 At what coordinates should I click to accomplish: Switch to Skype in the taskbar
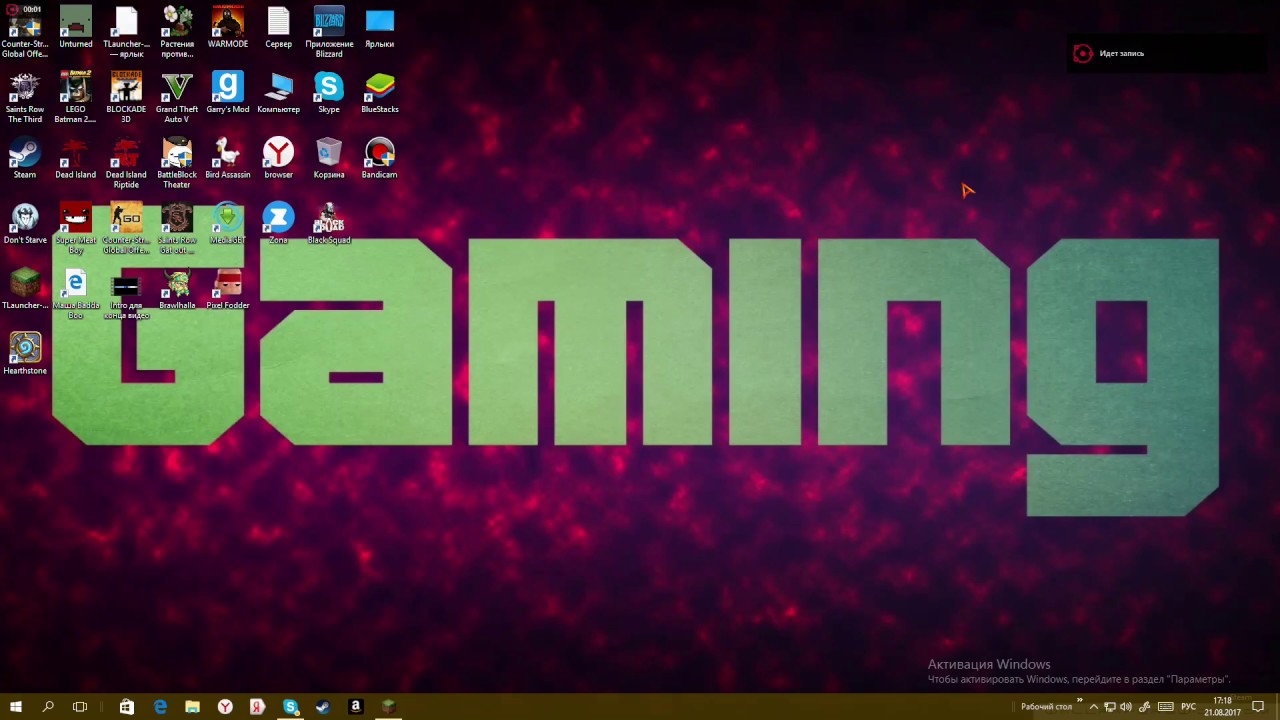290,707
